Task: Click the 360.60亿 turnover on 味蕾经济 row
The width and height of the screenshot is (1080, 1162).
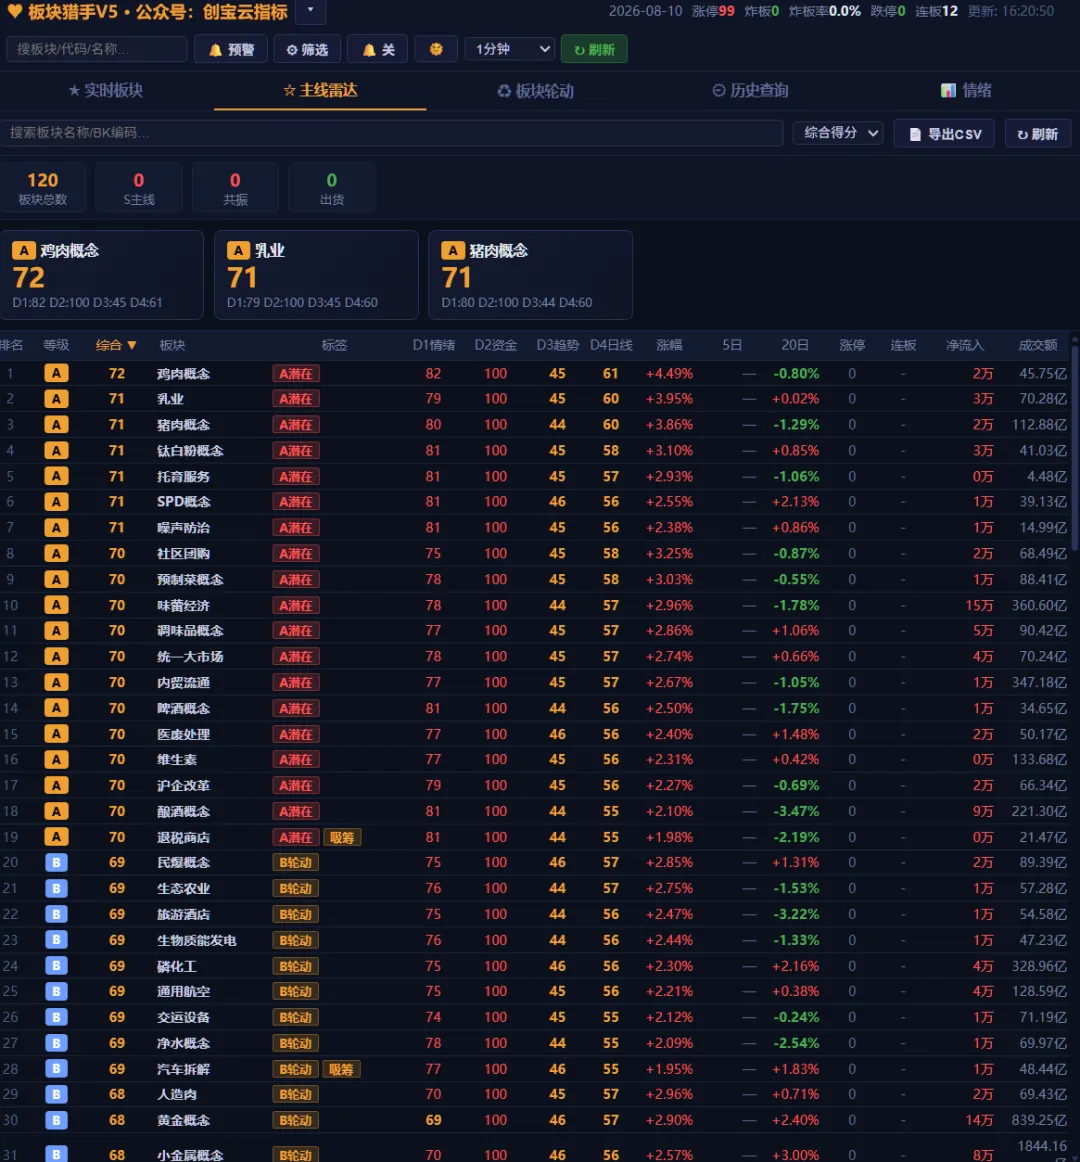Action: click(x=1039, y=605)
